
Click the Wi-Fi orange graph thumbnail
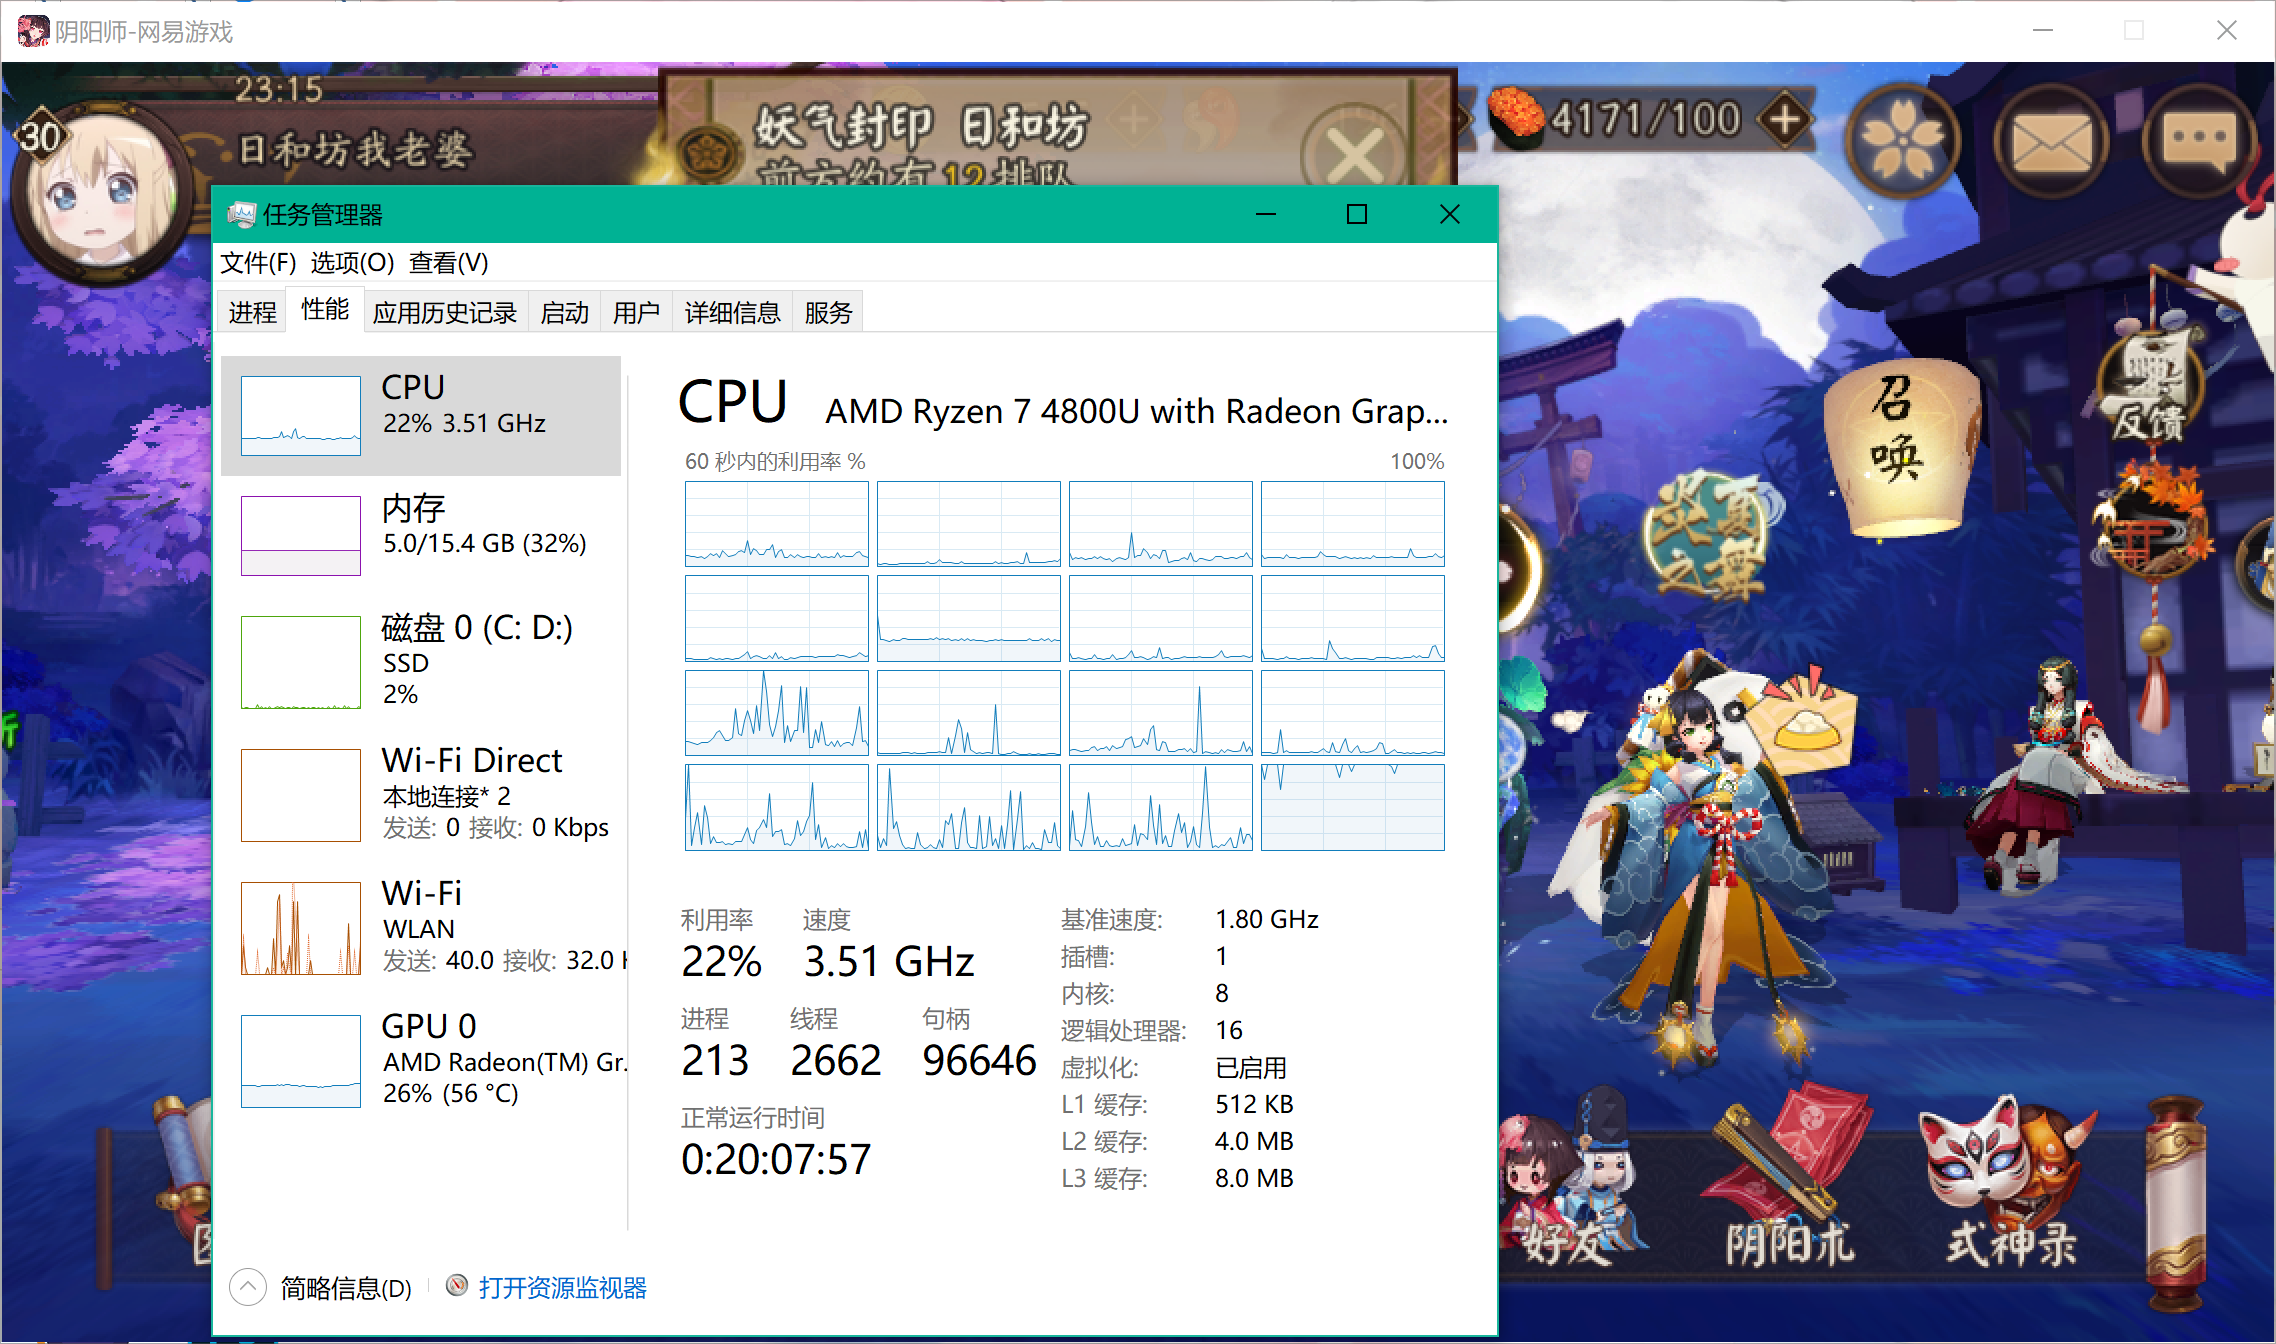click(x=301, y=928)
